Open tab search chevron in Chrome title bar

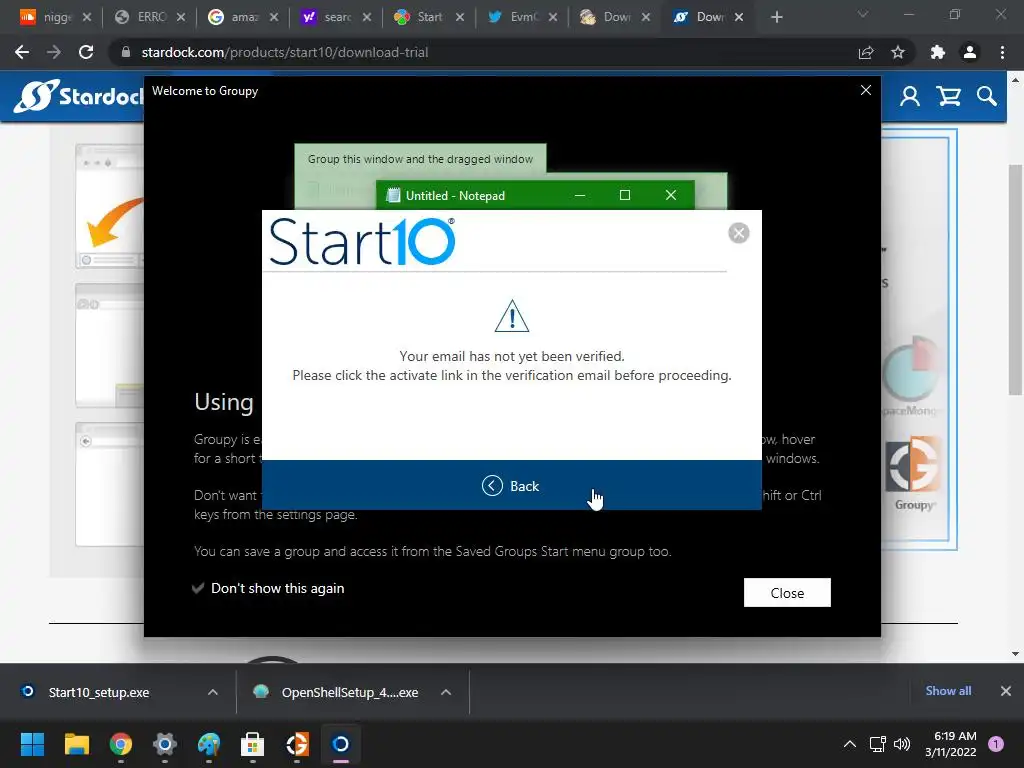click(863, 14)
